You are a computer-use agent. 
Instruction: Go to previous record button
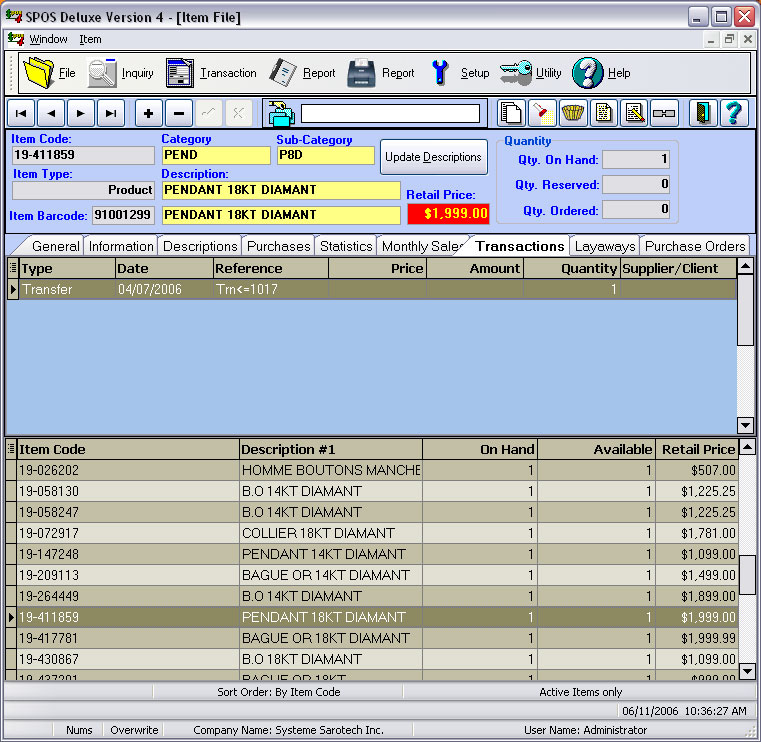click(x=51, y=114)
